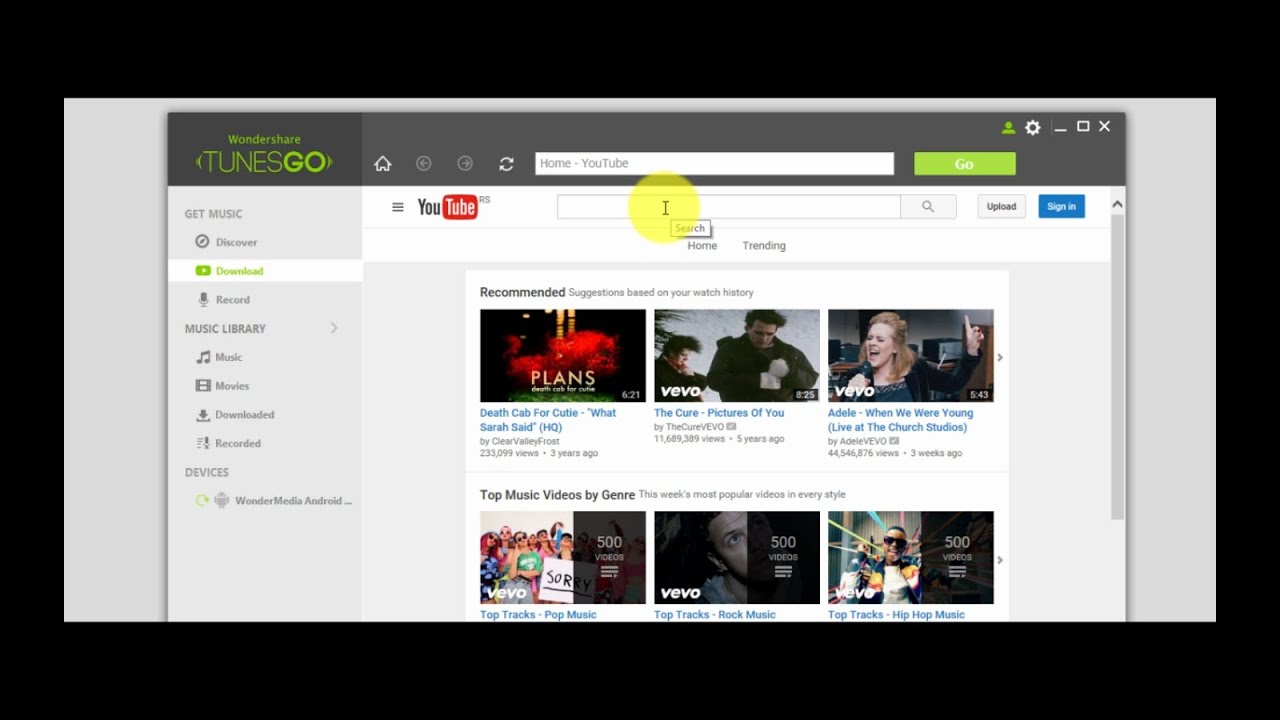The width and height of the screenshot is (1280, 720).
Task: Click 'The Cure - Pictures Of You' title
Action: 719,413
